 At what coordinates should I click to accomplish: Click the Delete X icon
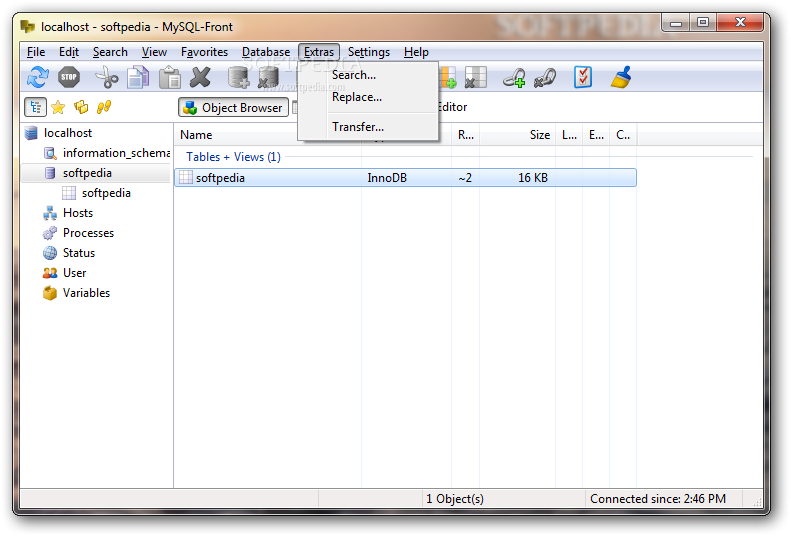click(x=200, y=78)
